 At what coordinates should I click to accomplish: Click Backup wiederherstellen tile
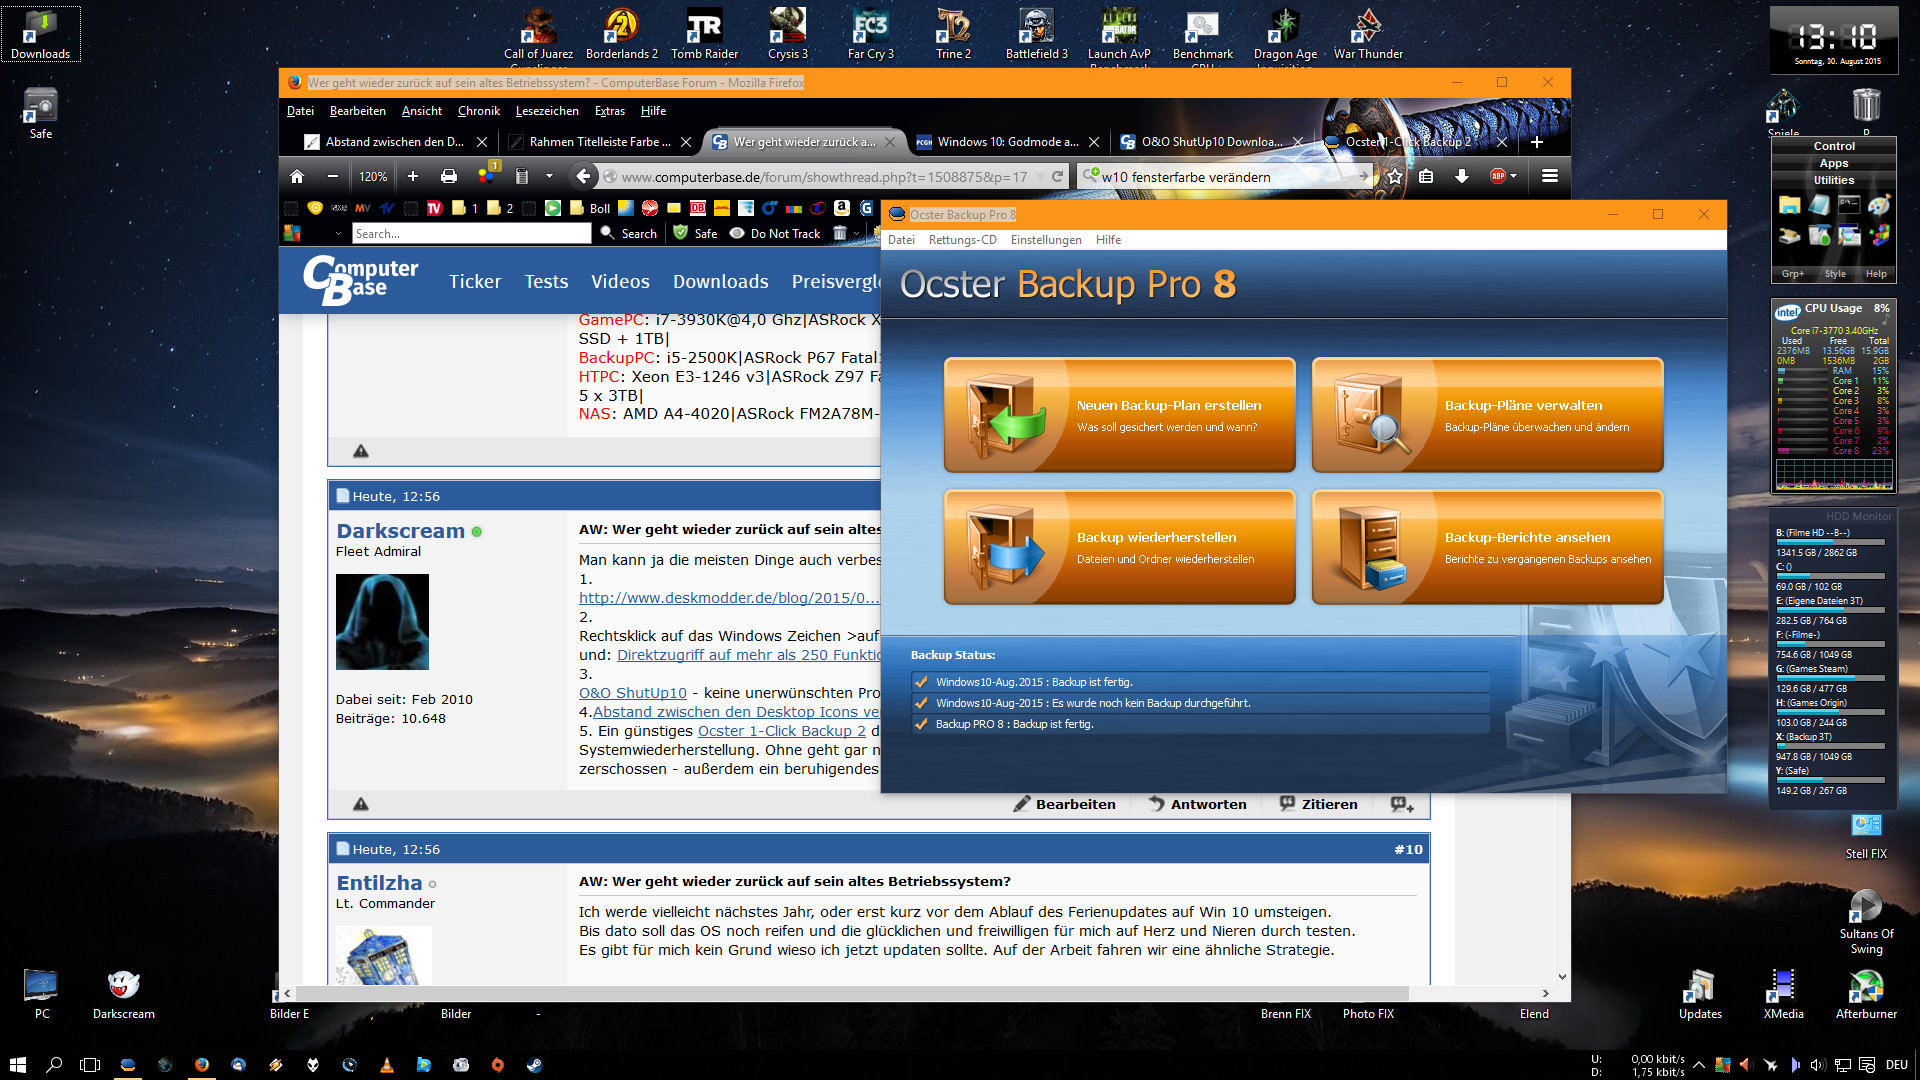click(1119, 547)
